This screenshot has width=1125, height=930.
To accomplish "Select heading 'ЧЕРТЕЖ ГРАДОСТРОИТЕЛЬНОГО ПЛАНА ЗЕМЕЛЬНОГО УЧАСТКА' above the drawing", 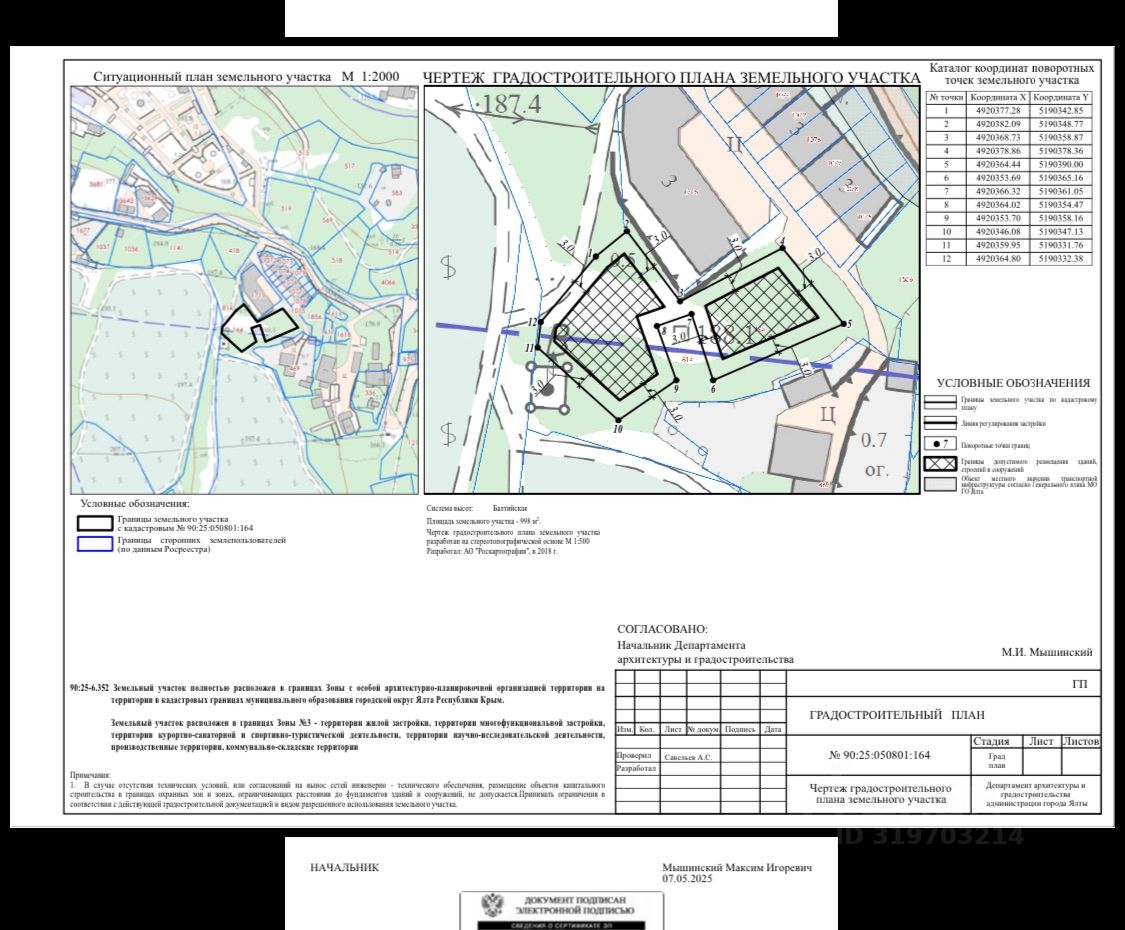I will 671,78.
